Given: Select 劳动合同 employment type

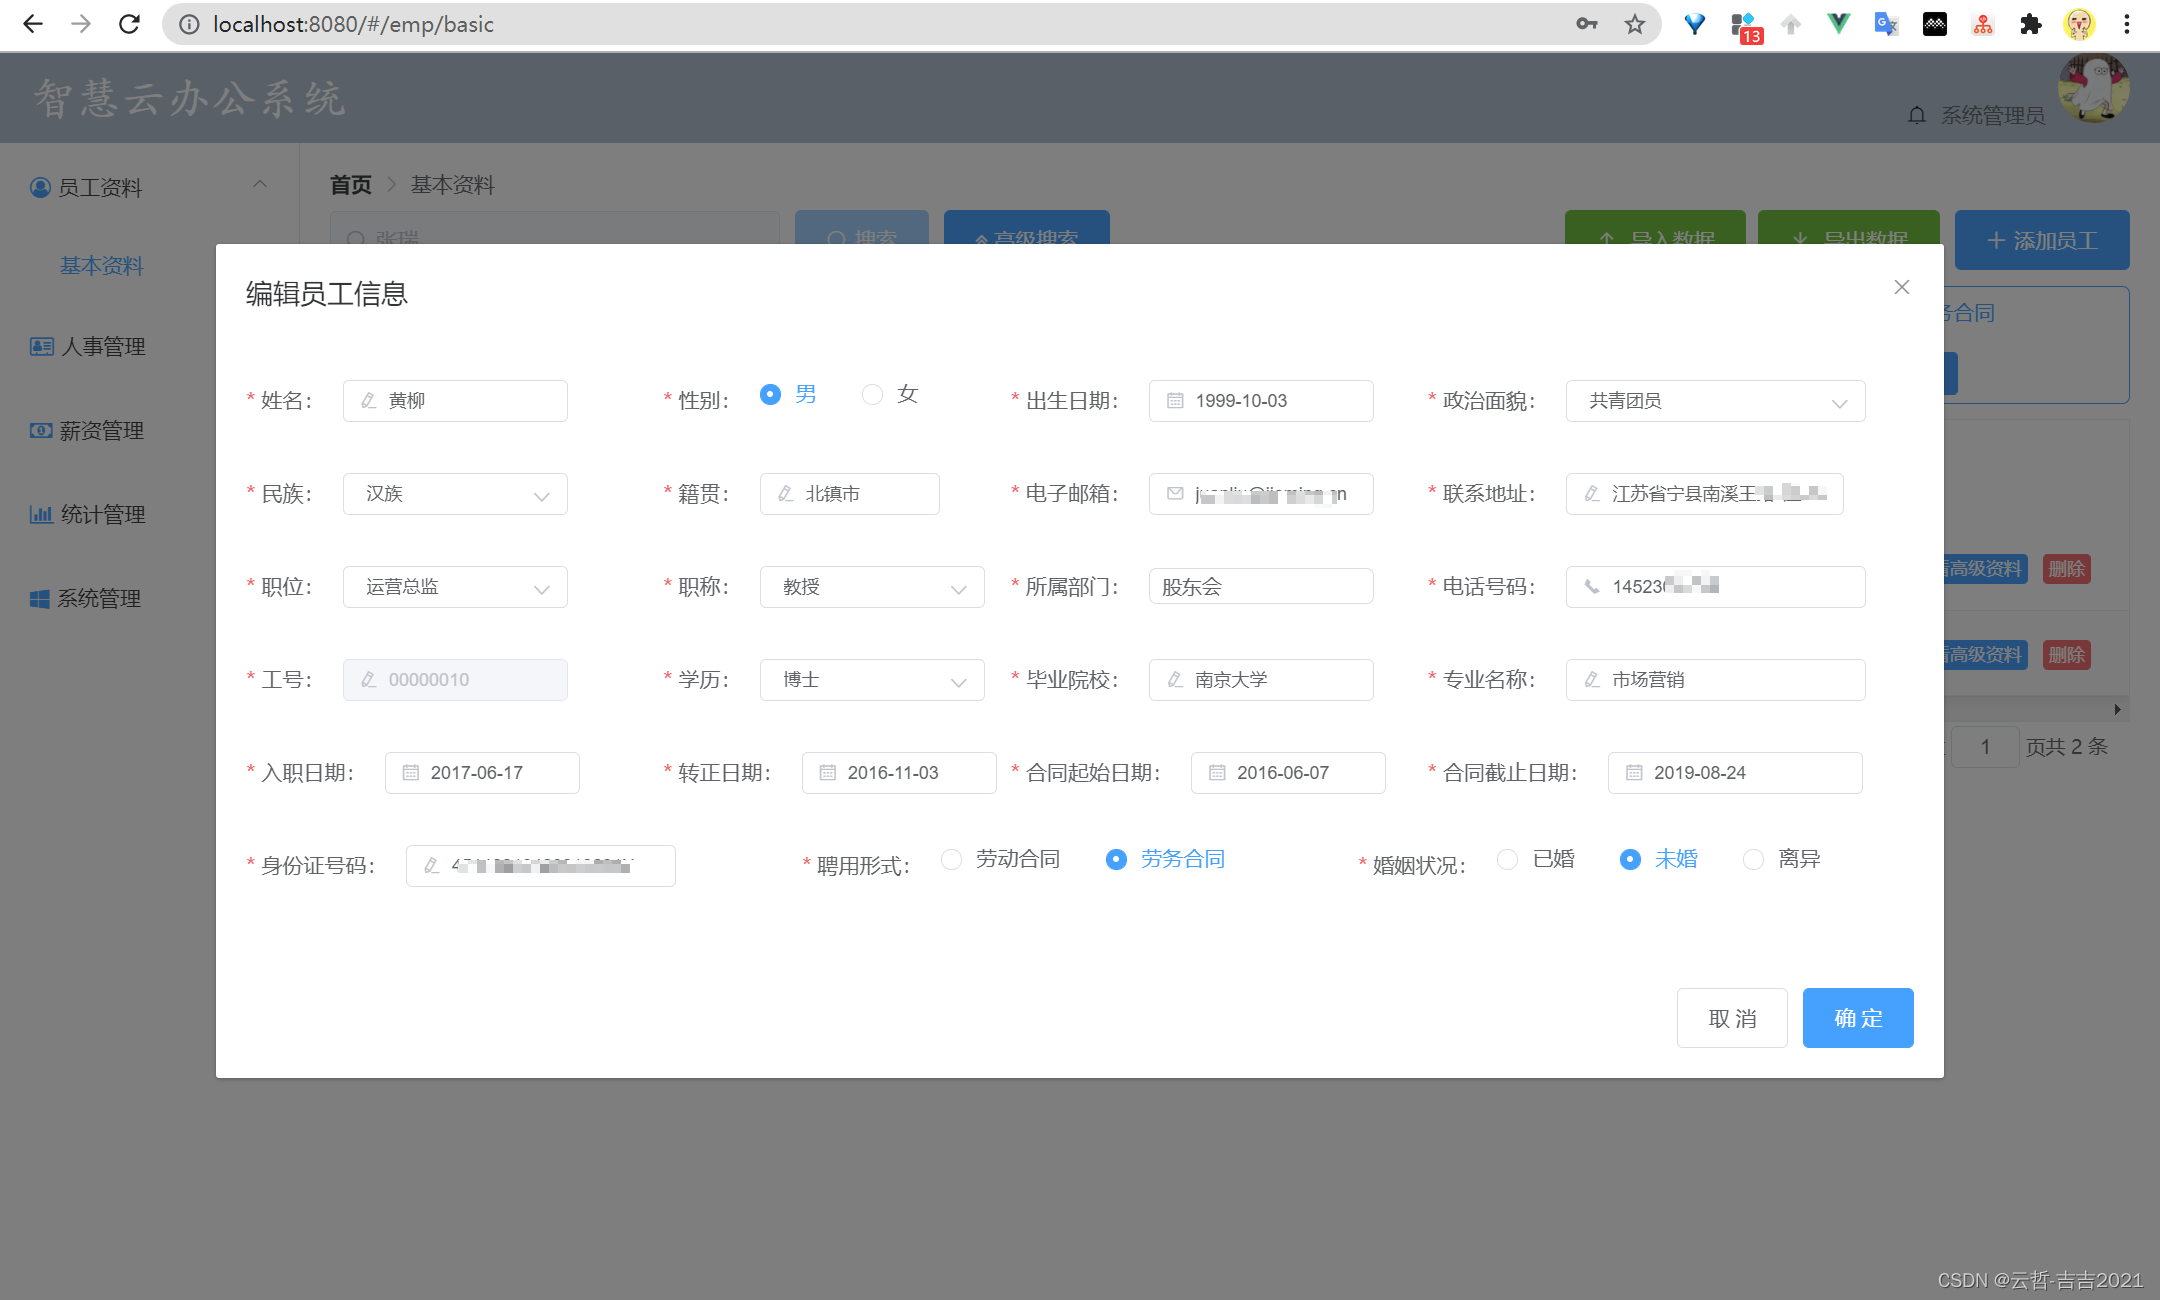Looking at the screenshot, I should click(952, 859).
